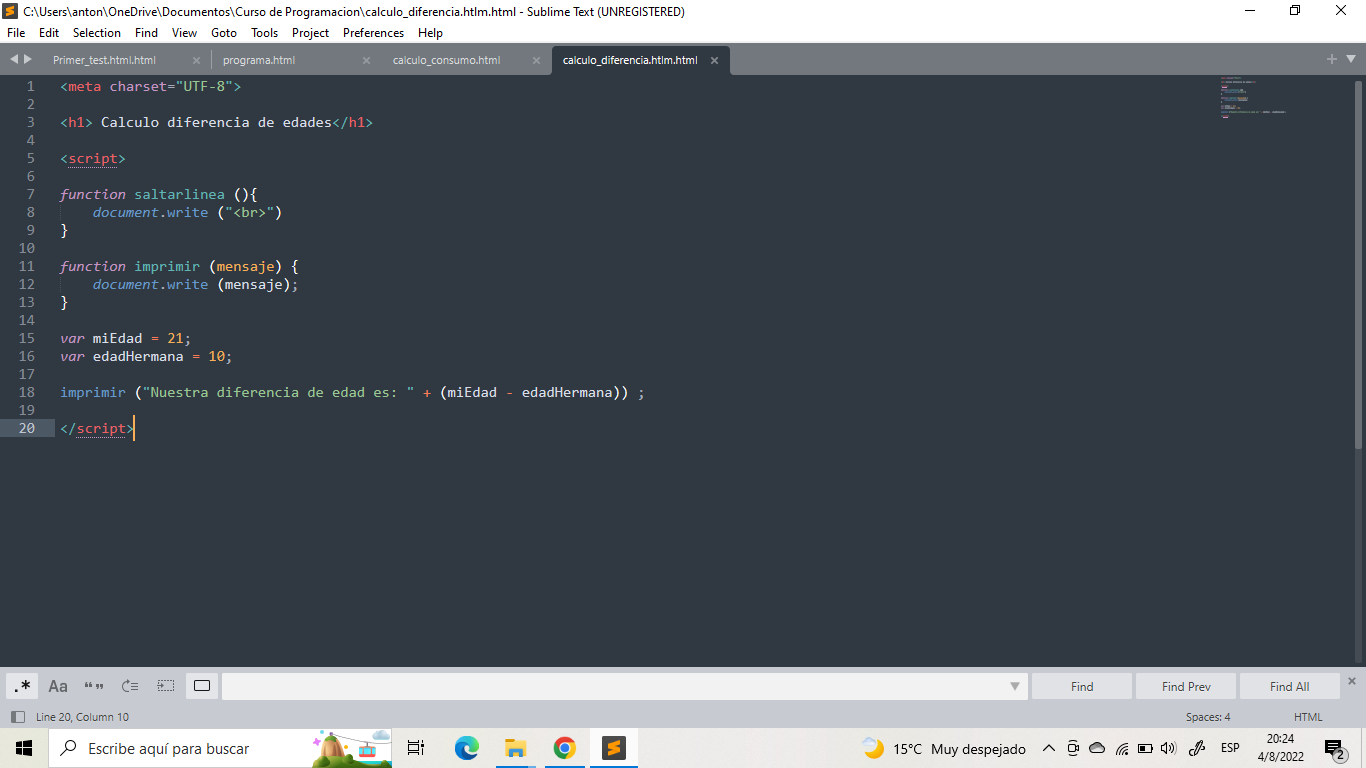Open the Windows Start menu
Viewport: 1366px width, 768px height.
pyautogui.click(x=24, y=748)
